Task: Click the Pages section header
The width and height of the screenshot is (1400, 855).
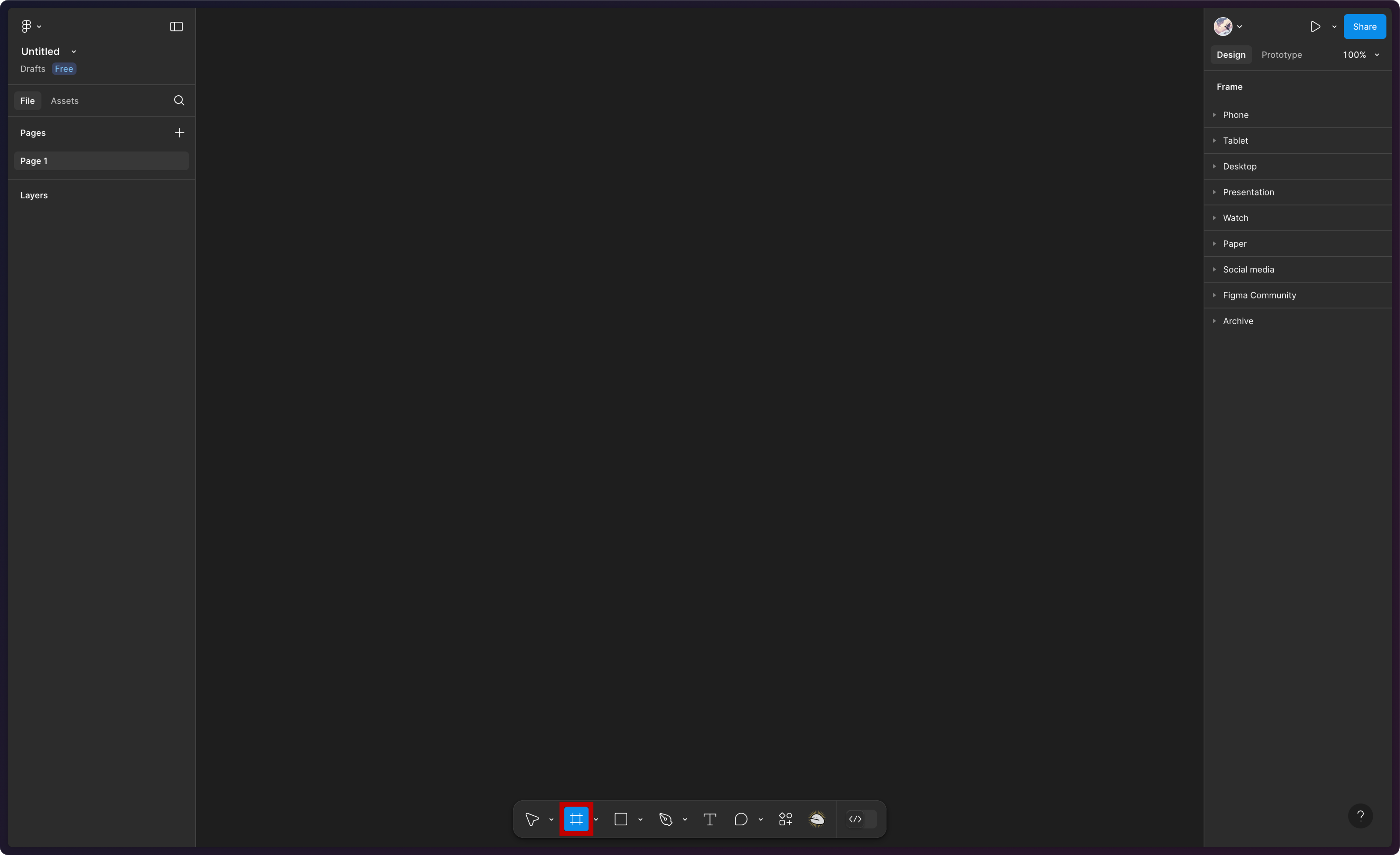Action: click(x=33, y=133)
